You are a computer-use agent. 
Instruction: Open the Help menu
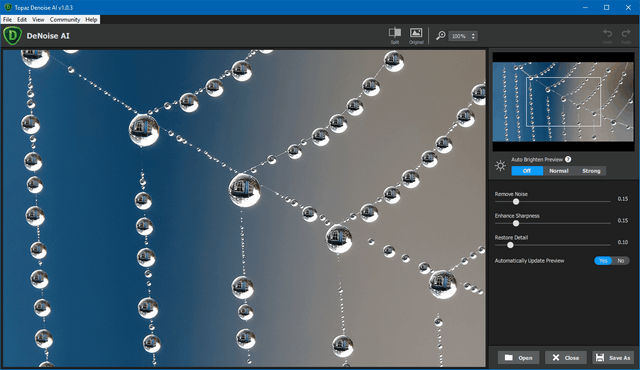[x=91, y=19]
